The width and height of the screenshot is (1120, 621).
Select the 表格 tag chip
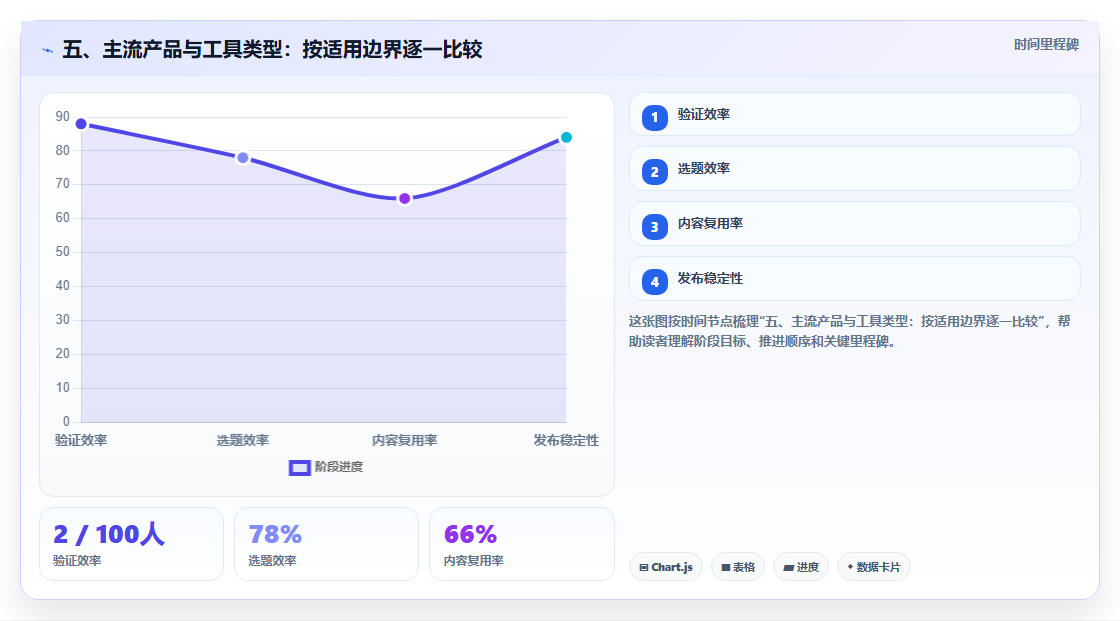[x=738, y=567]
